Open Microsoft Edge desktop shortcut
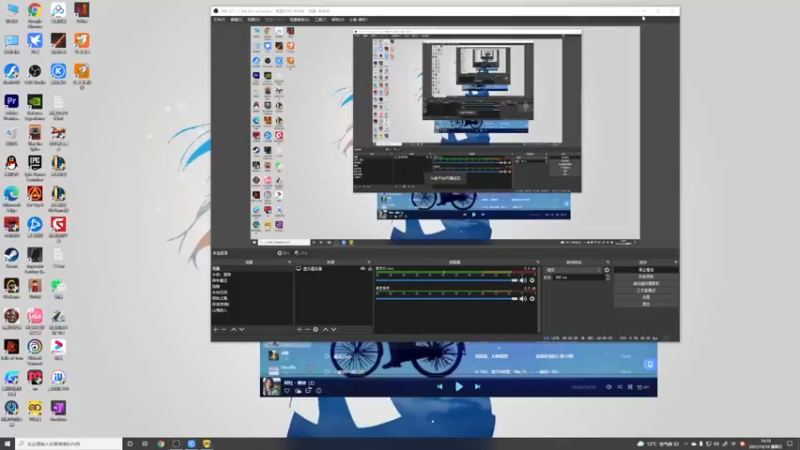The height and width of the screenshot is (450, 800). tap(11, 198)
